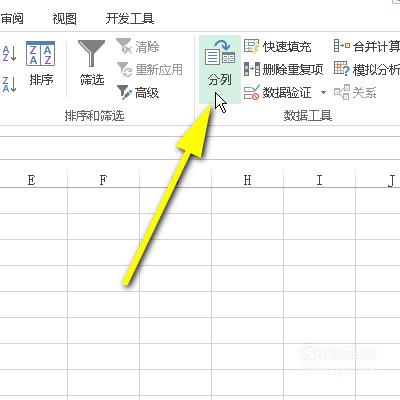The width and height of the screenshot is (400, 400).
Task: Open the 模拟分析 what-if analysis menu
Action: click(367, 69)
